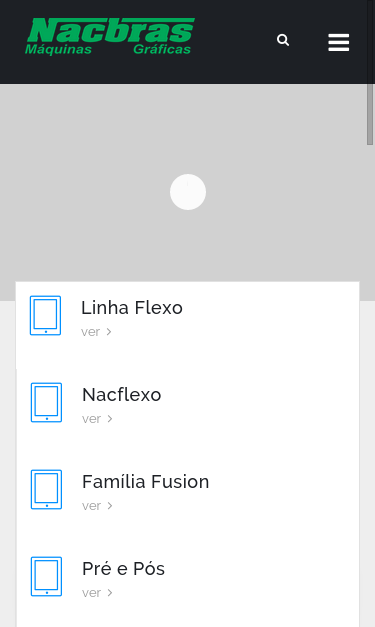The image size is (375, 627).
Task: Open the Família Fusion heading
Action: [x=146, y=481]
